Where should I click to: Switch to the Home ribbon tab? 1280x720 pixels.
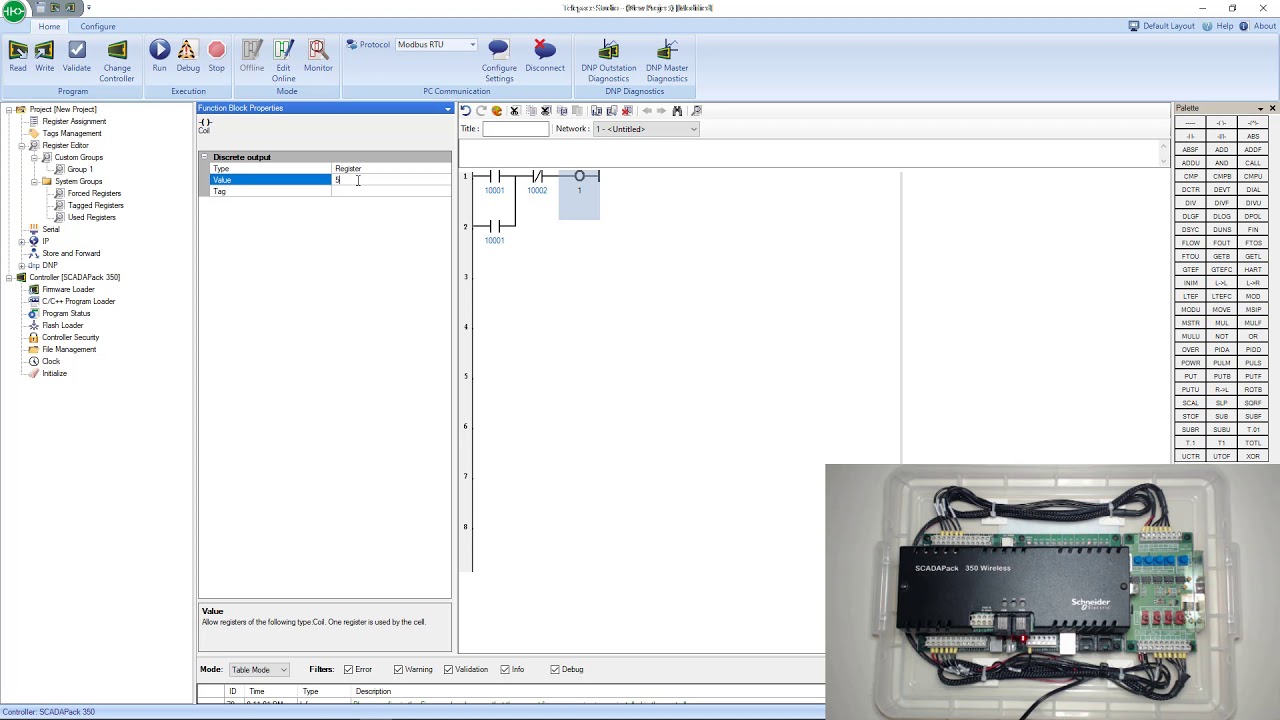pyautogui.click(x=49, y=26)
